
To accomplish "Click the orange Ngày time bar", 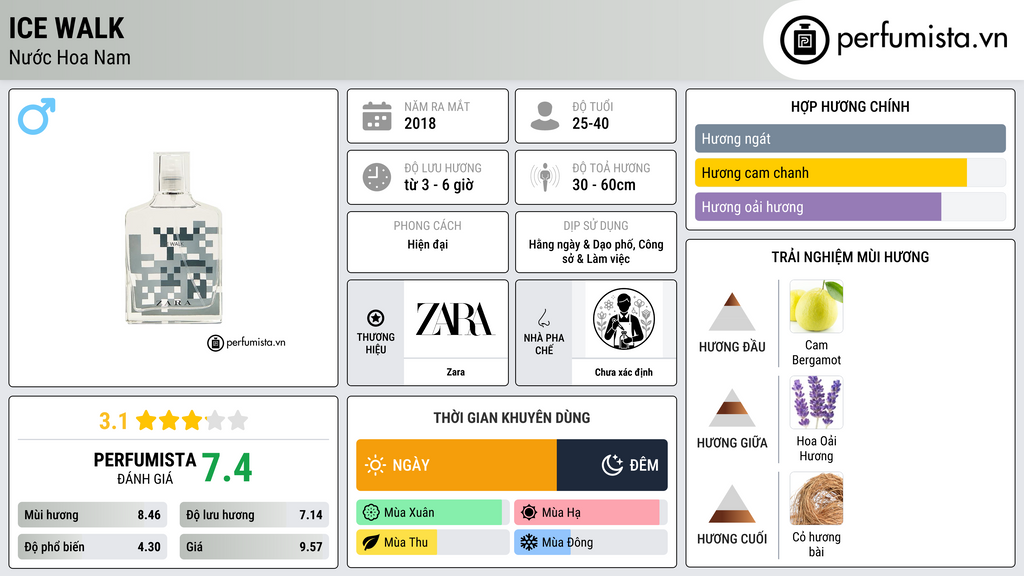I will [x=456, y=465].
